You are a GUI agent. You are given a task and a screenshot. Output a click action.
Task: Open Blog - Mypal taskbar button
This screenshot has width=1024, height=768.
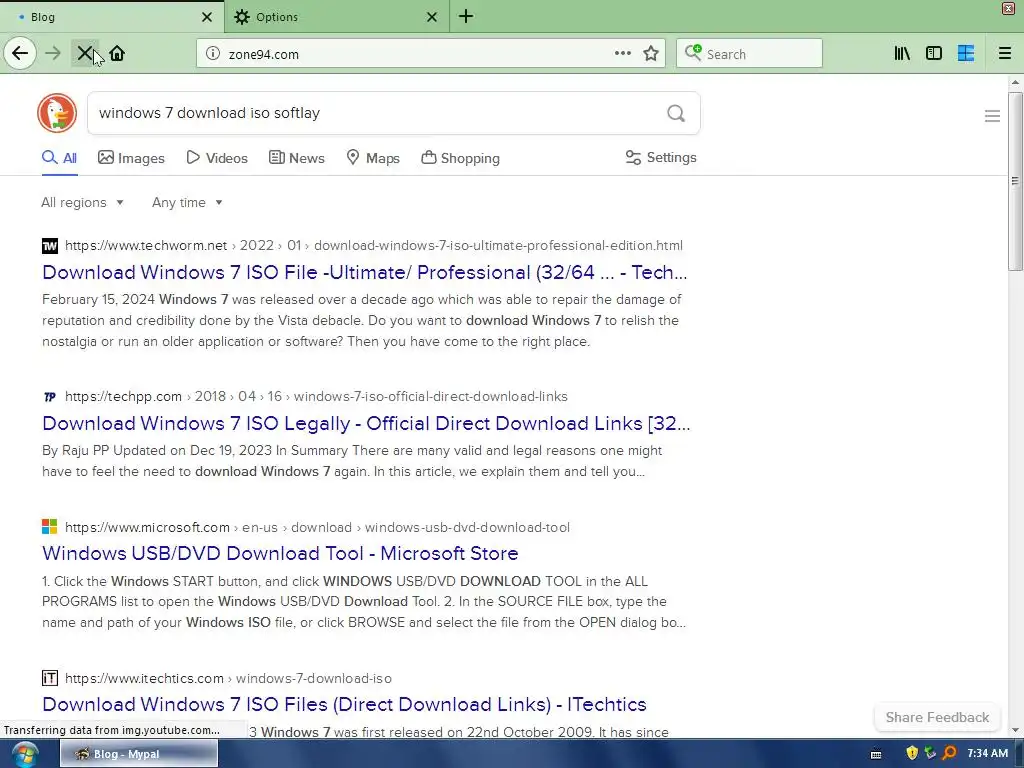[x=139, y=754]
